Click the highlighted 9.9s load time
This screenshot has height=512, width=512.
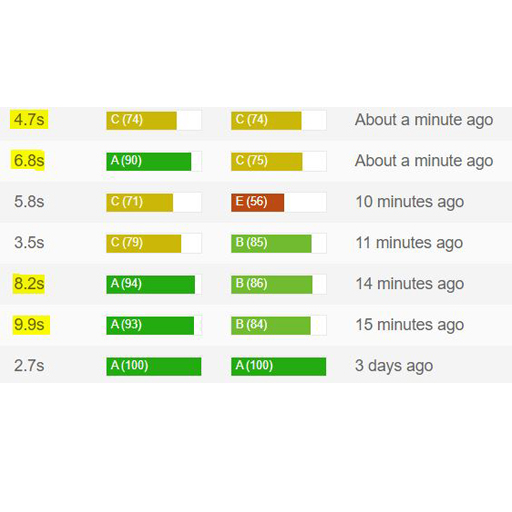pos(31,325)
